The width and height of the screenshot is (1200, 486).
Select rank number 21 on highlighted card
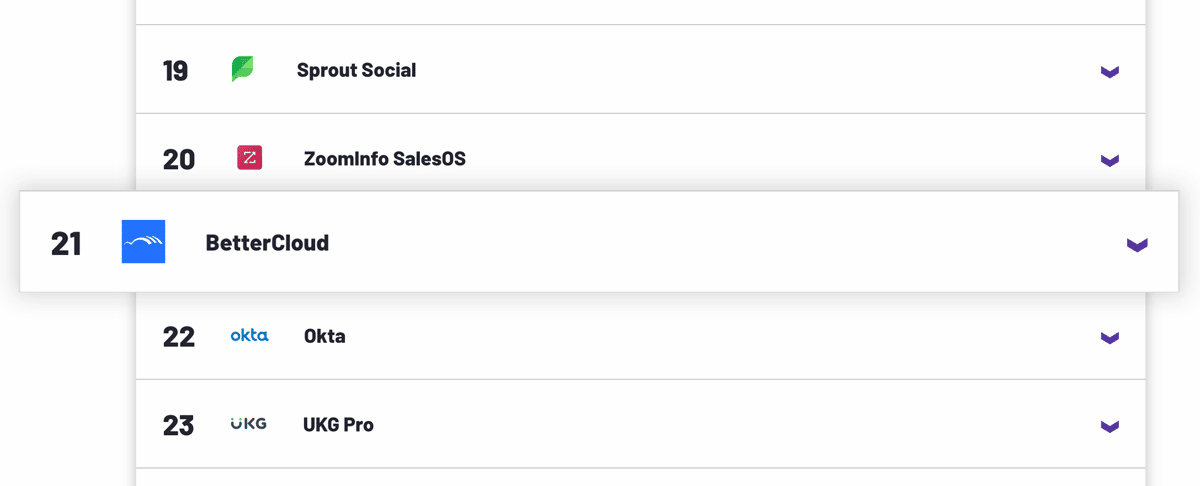pyautogui.click(x=66, y=243)
